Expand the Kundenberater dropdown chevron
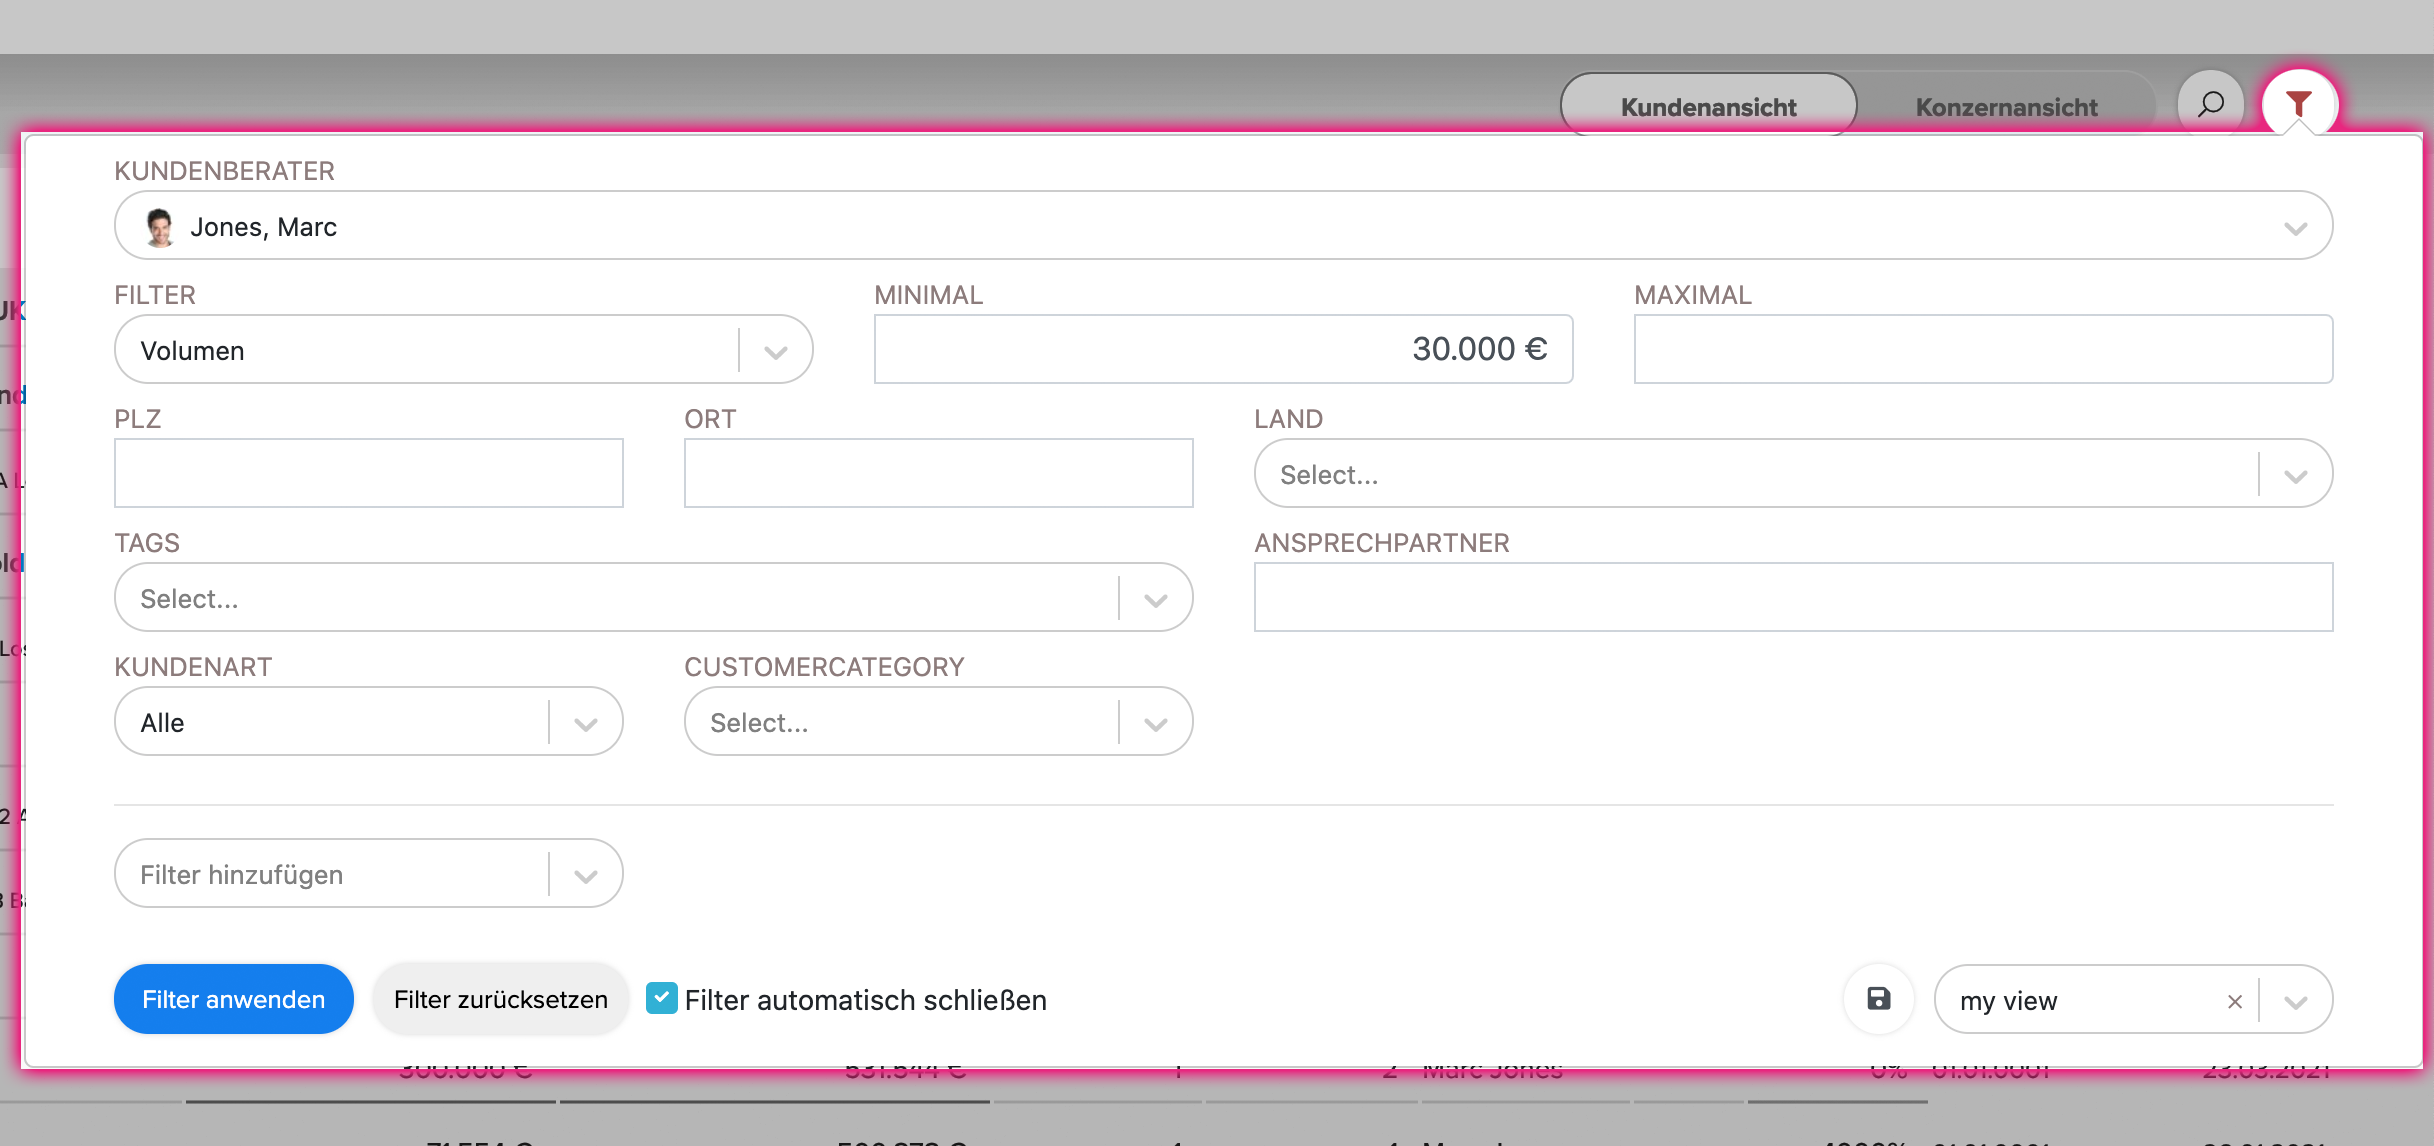Viewport: 2434px width, 1146px height. pos(2295,228)
